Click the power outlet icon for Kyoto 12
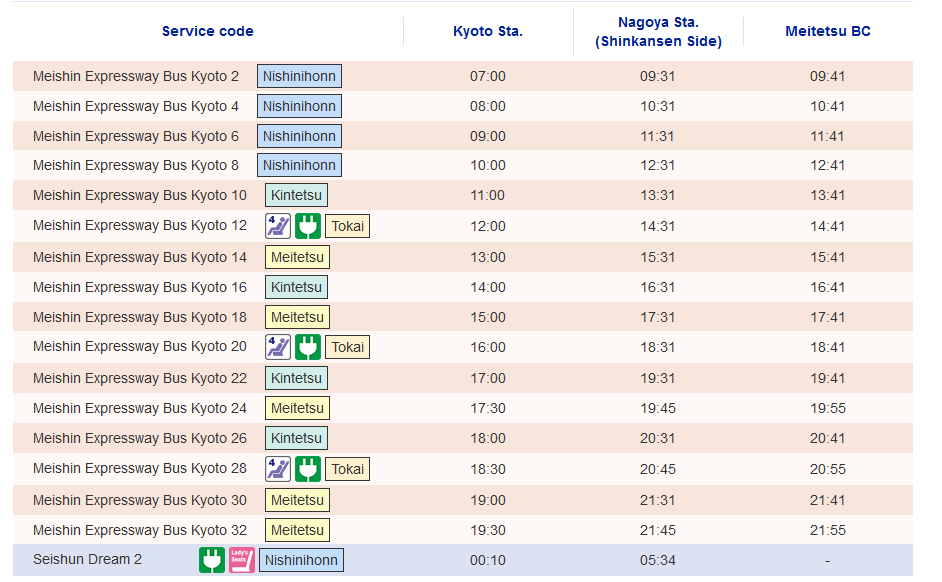This screenshot has height=582, width=942. point(308,226)
